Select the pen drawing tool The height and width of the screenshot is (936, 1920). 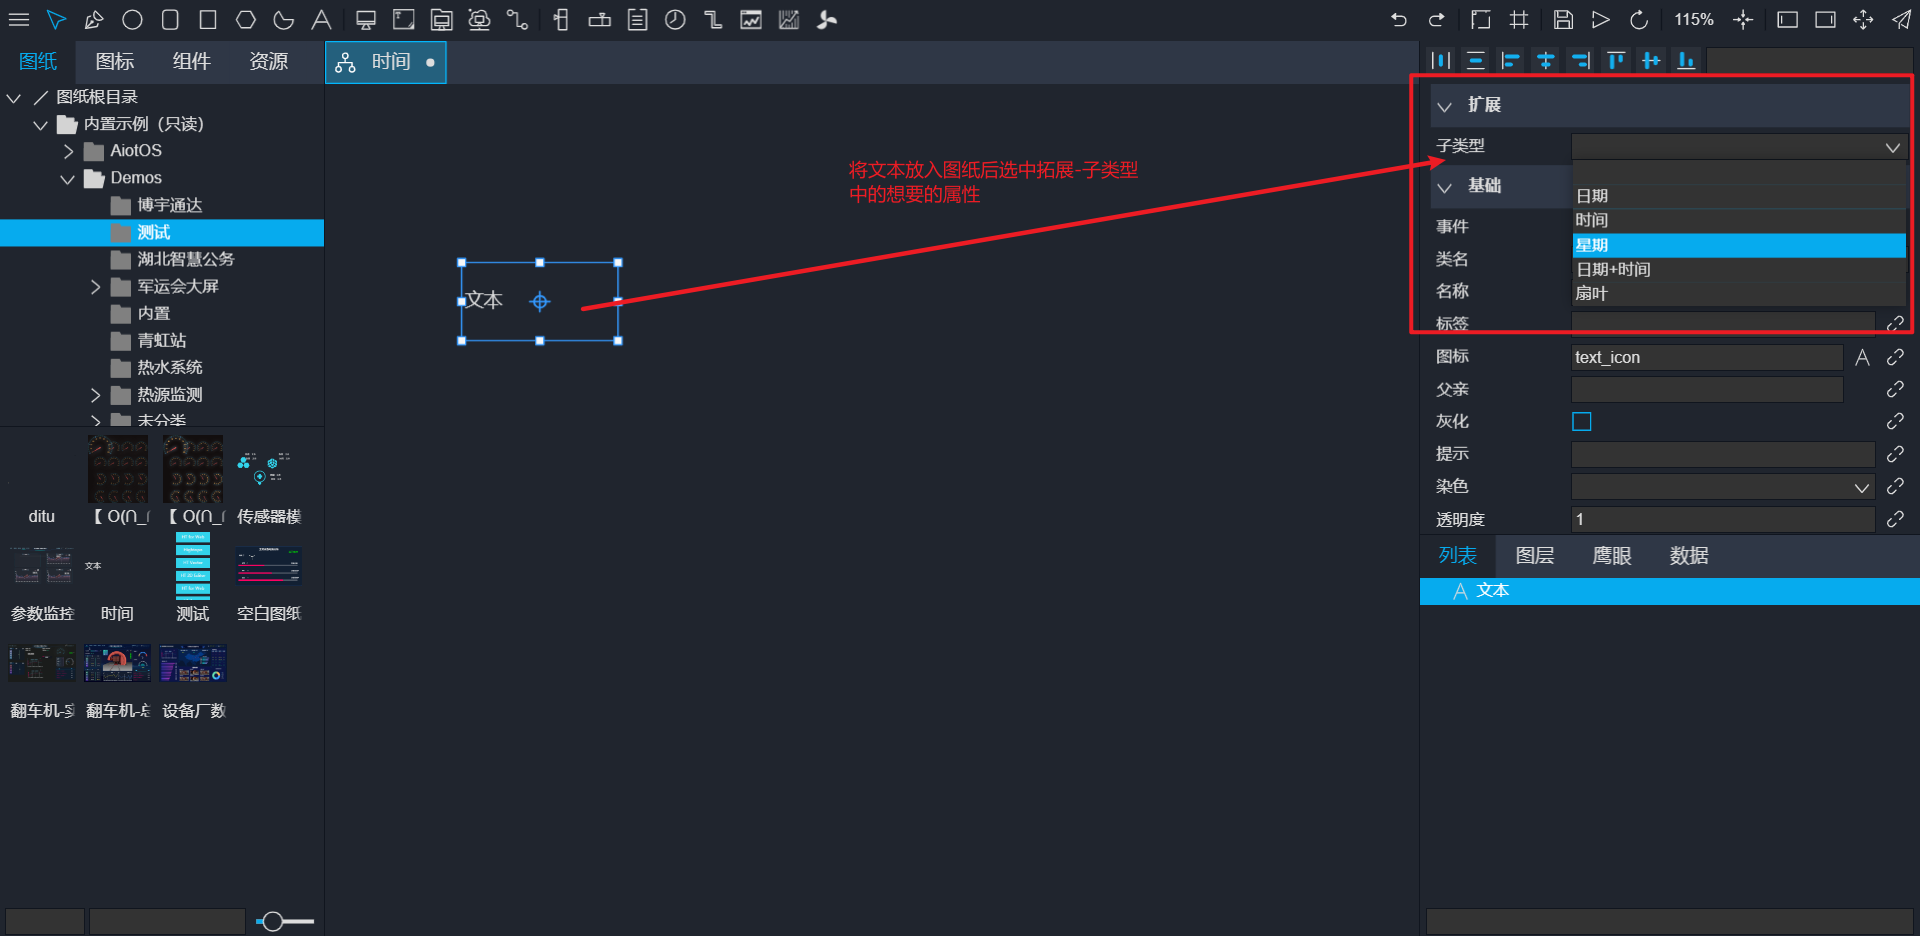[x=94, y=20]
